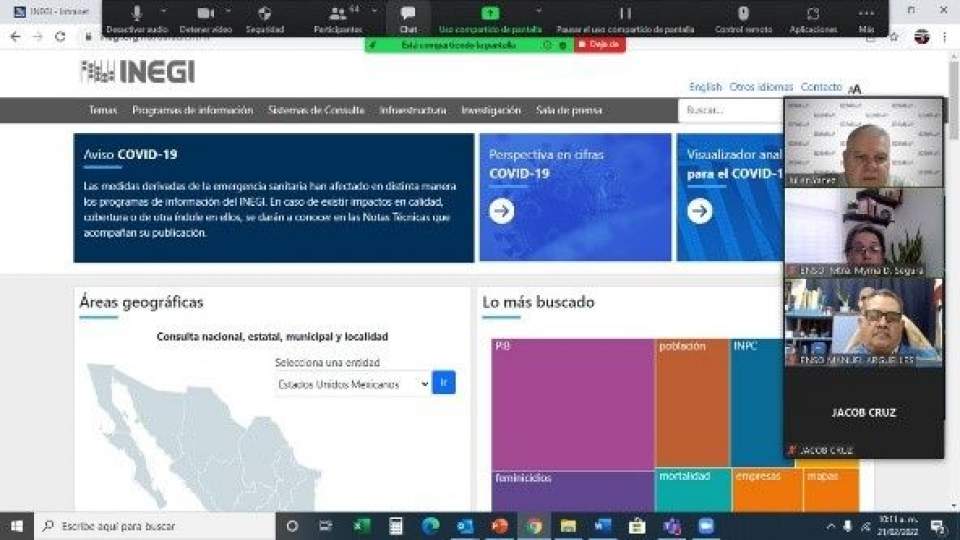Open Temas menu
960x540 pixels.
click(x=102, y=110)
